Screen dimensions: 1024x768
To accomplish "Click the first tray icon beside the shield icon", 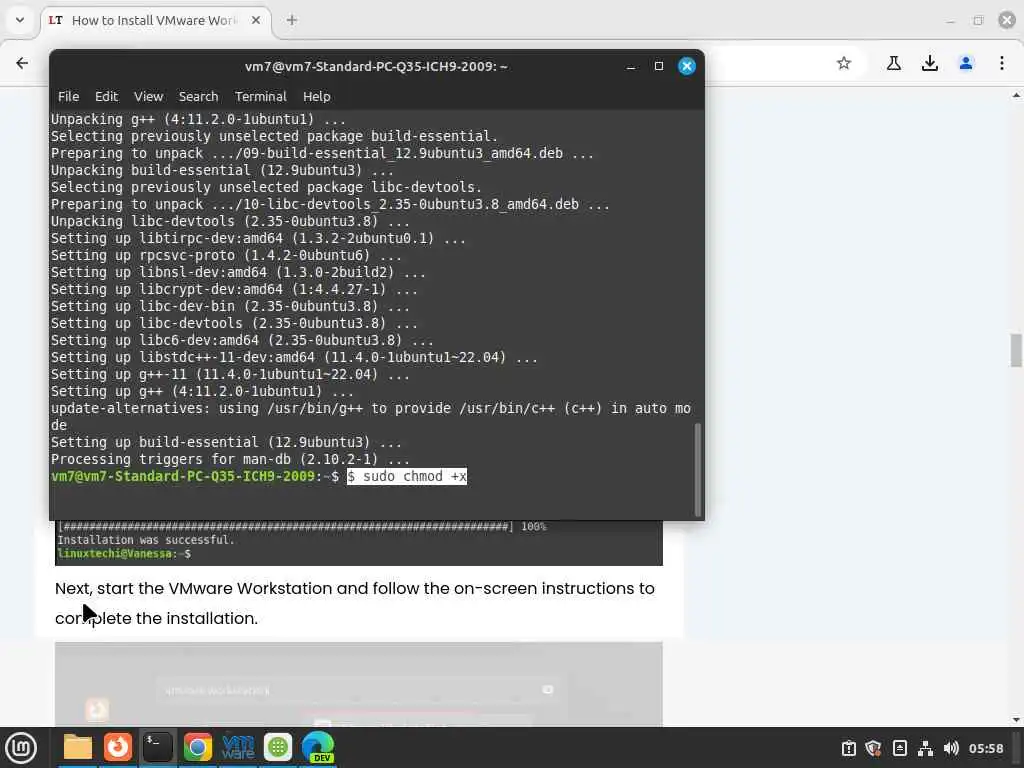I will pyautogui.click(x=848, y=748).
